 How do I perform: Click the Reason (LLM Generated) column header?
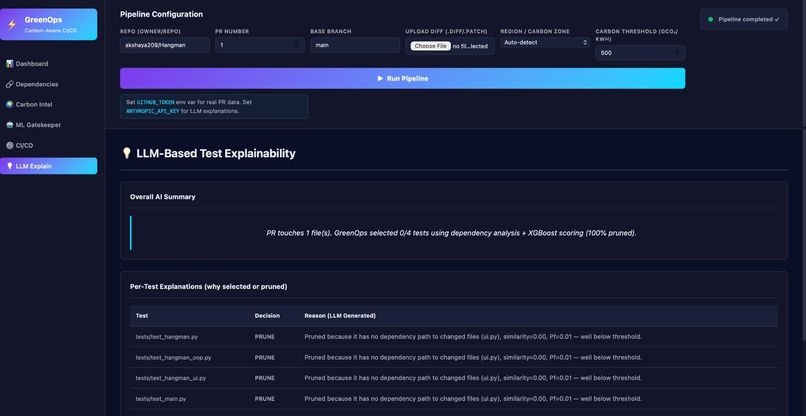pyautogui.click(x=340, y=316)
